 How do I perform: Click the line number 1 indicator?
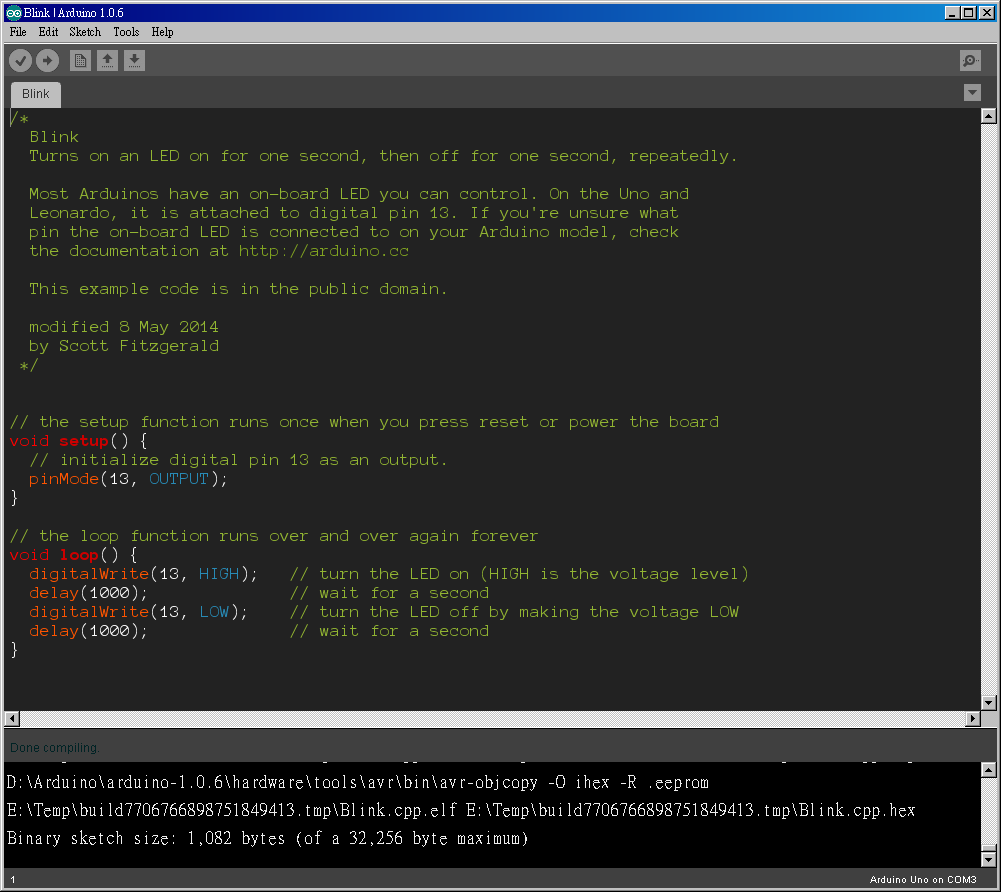tap(13, 879)
